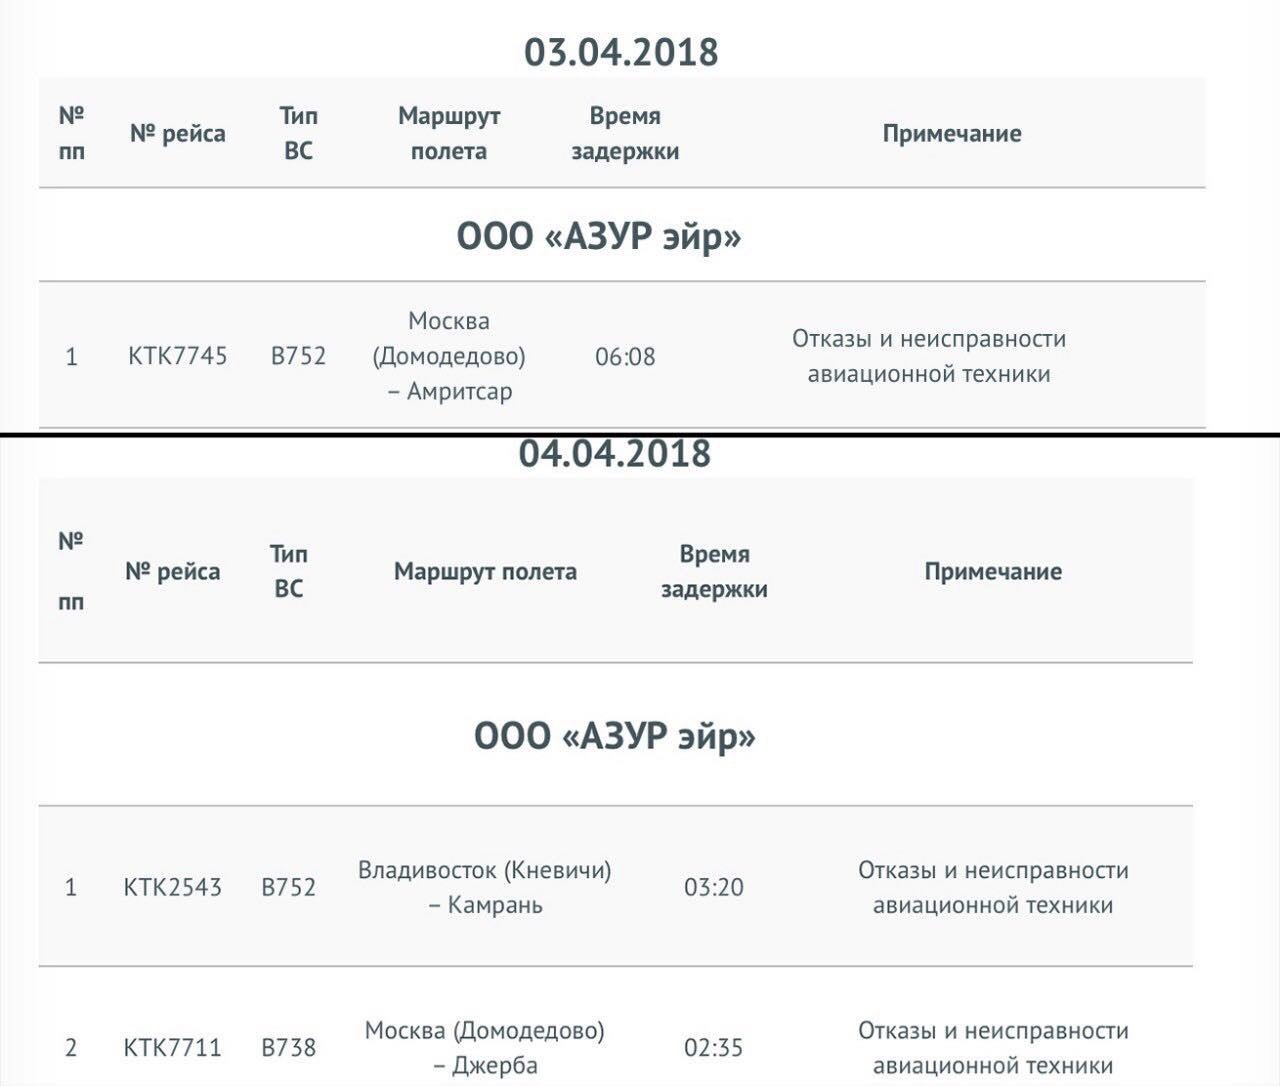Click delay time 02:35
The image size is (1280, 1086).
click(714, 1047)
